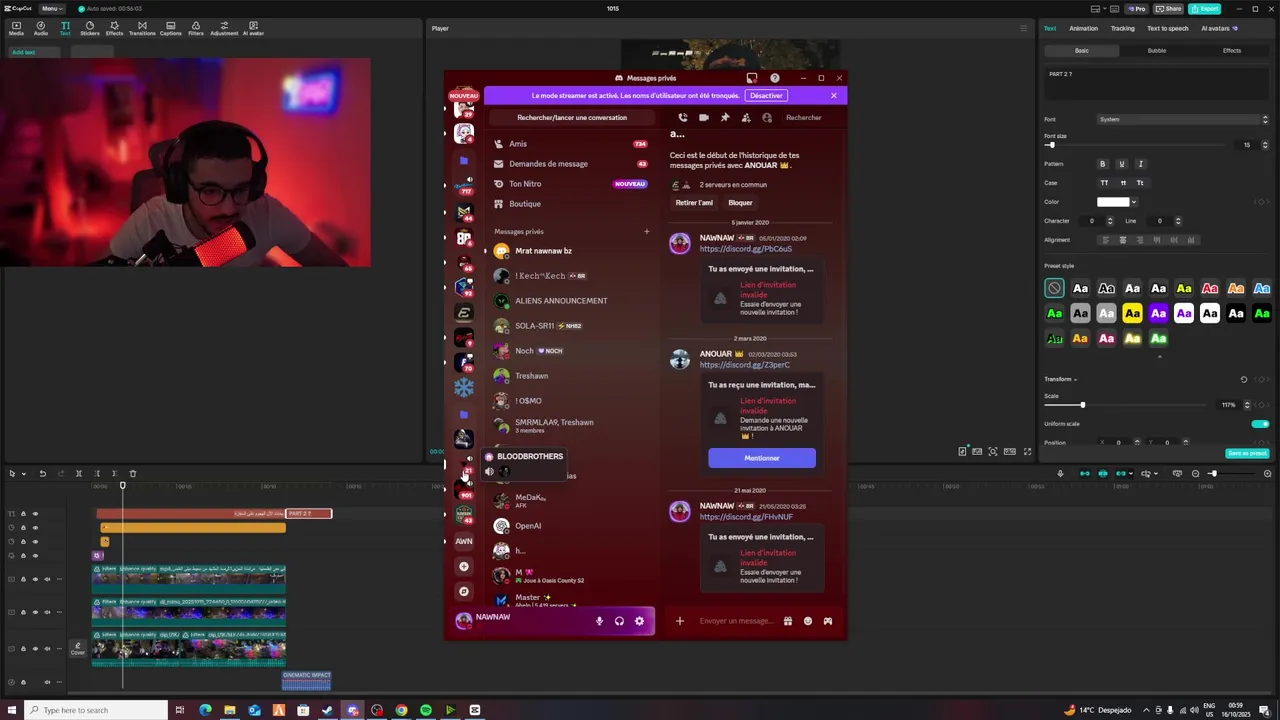Select the Stickers tool in CapCut
Image resolution: width=1280 pixels, height=720 pixels.
coord(90,28)
